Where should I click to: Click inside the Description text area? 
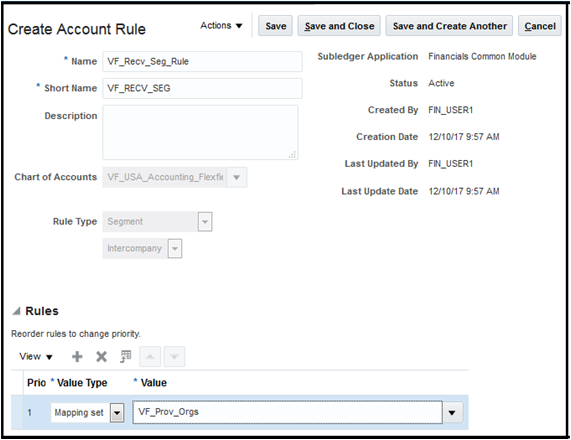(200, 132)
